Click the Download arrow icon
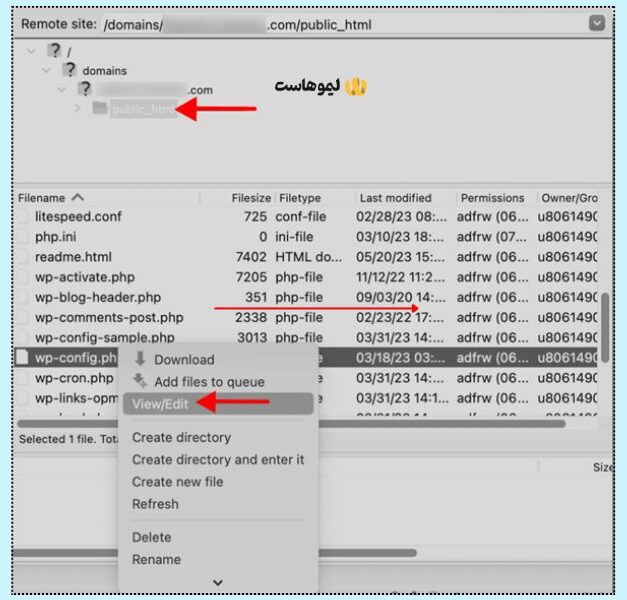627x600 pixels. [x=140, y=359]
